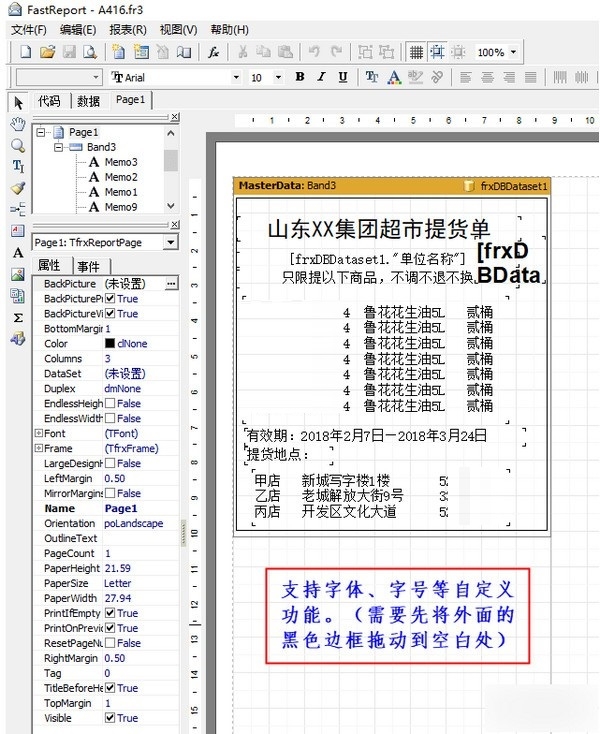This screenshot has width=600, height=734.
Task: Click the Bold formatting button
Action: [x=300, y=77]
